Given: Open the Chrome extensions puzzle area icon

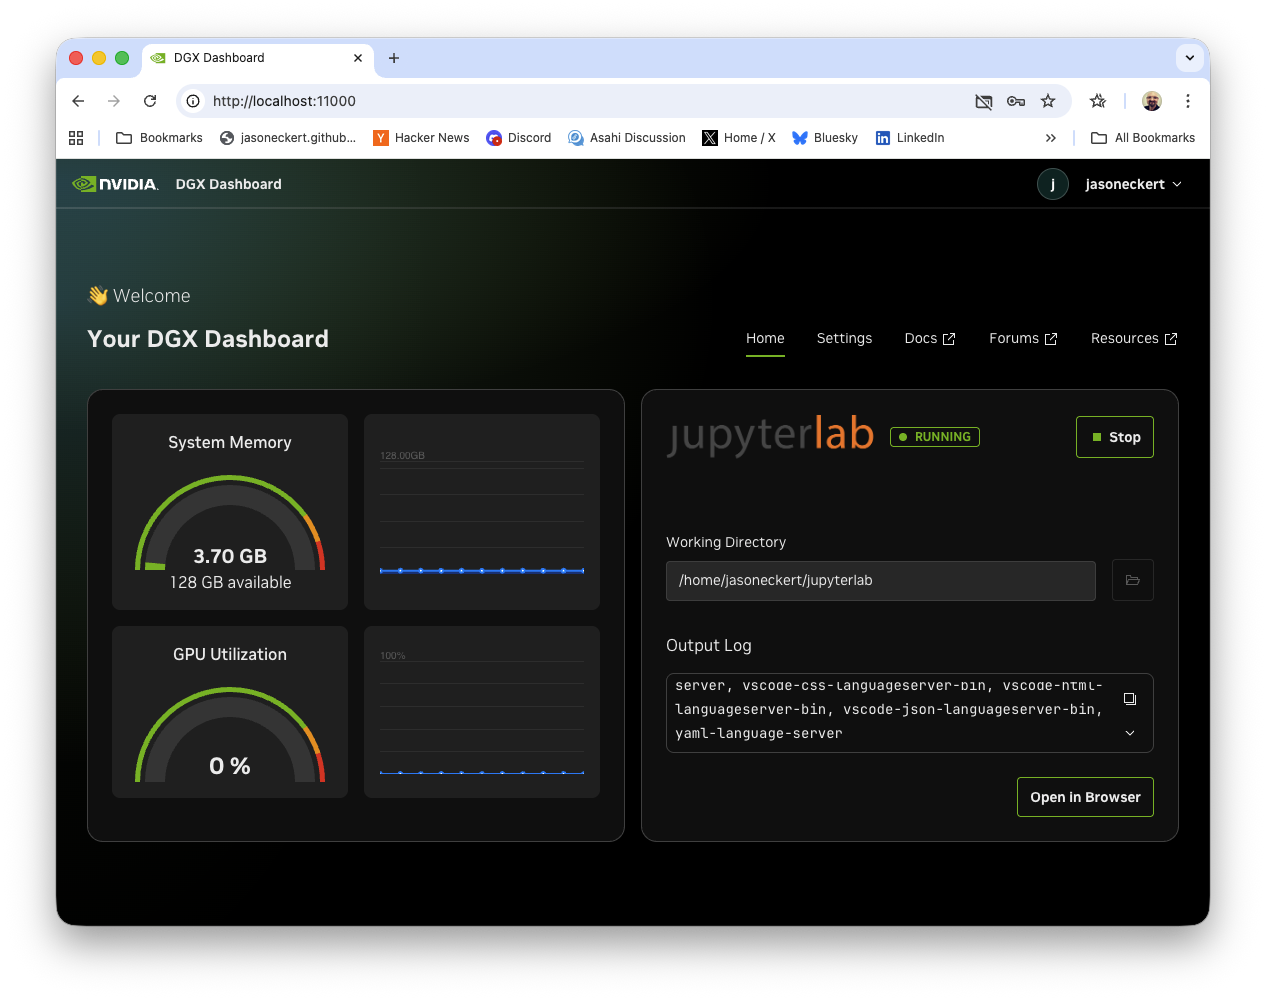Looking at the screenshot, I should point(1097,101).
